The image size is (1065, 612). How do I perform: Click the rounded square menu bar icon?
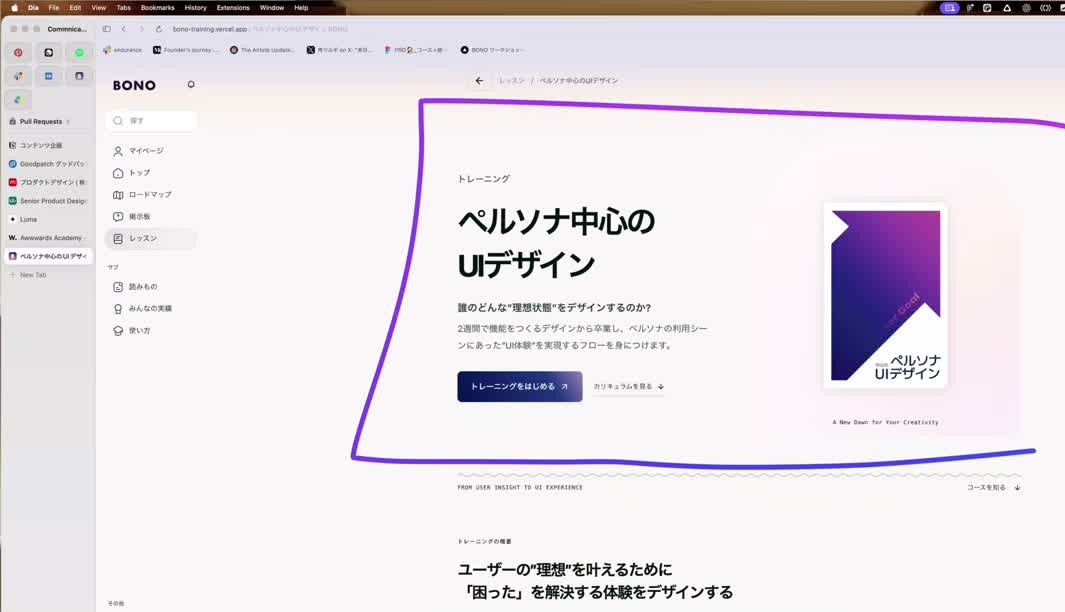pyautogui.click(x=987, y=8)
